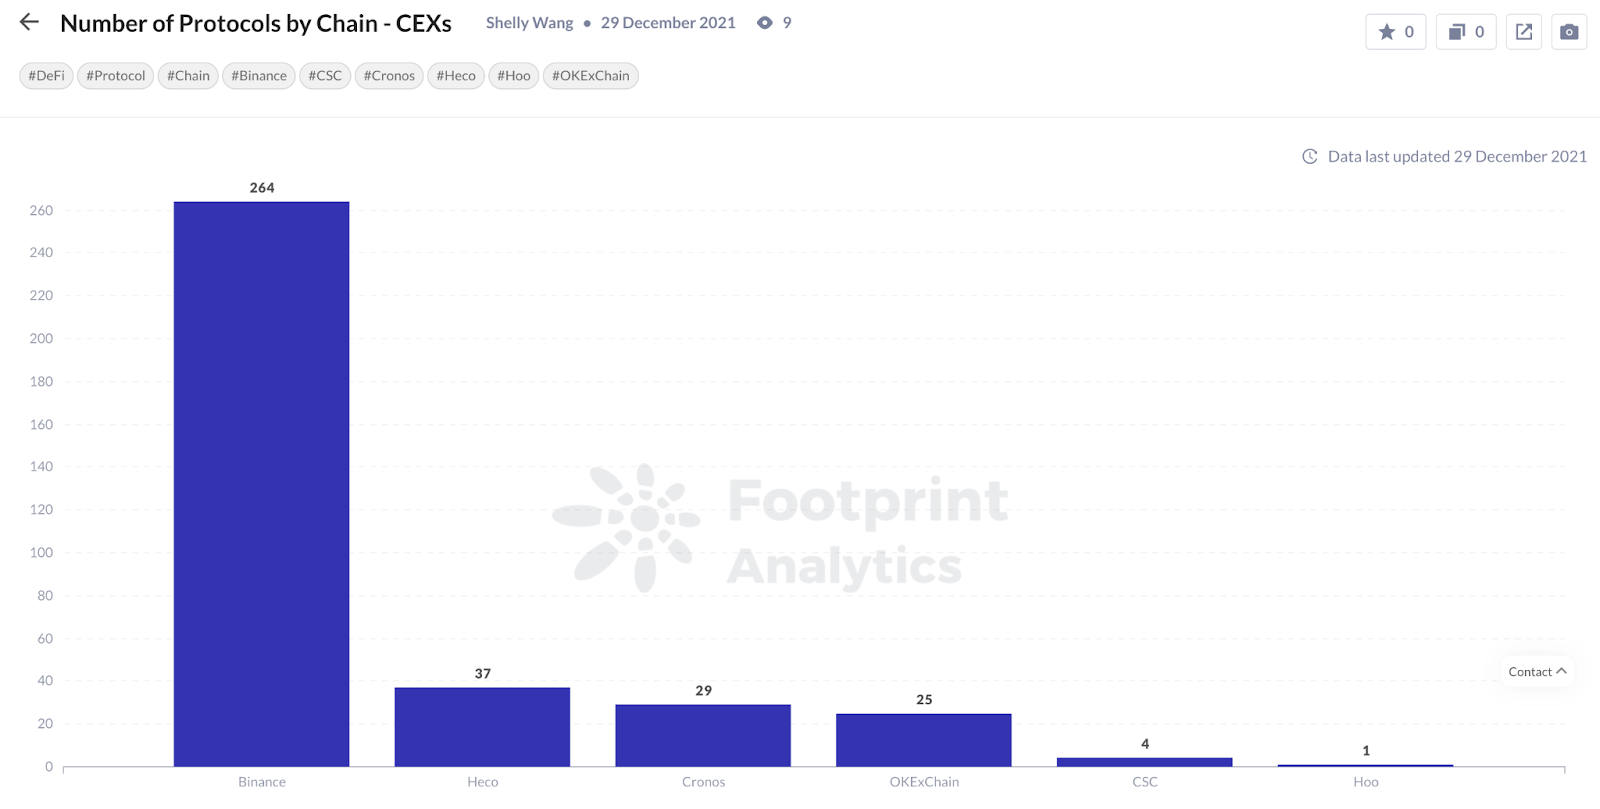Select the #Binance tag
1600x809 pixels.
[x=259, y=76]
